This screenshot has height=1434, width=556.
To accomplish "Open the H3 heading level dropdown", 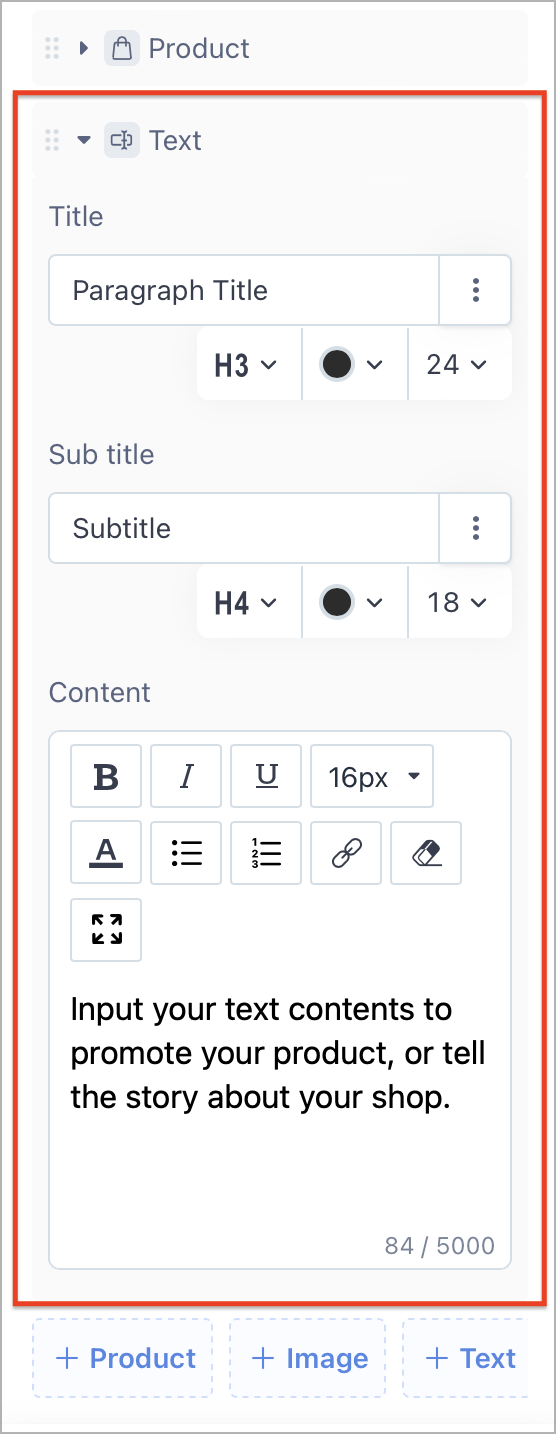I will pos(247,365).
